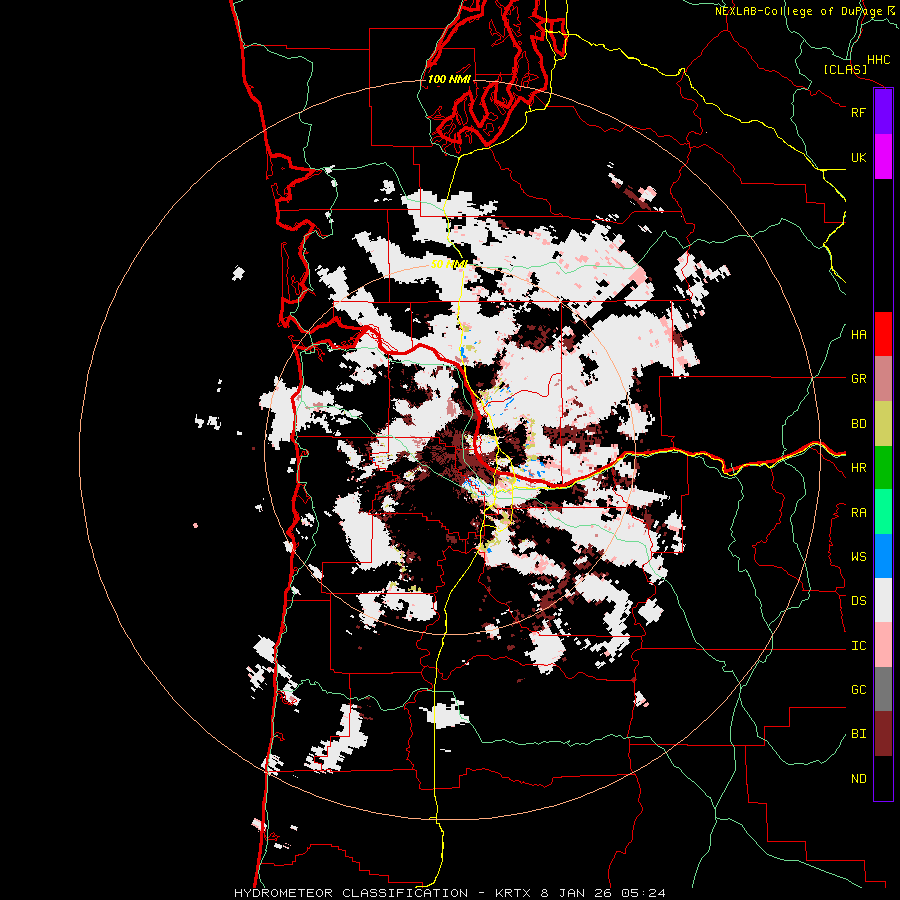Click the 100 NMI range ring label
900x900 pixels.
(x=449, y=79)
